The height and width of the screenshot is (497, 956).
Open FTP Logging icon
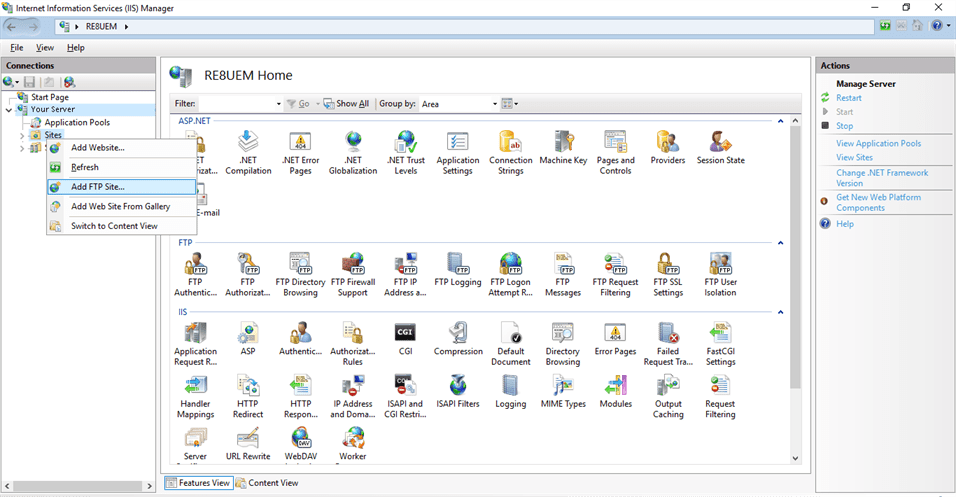point(457,270)
